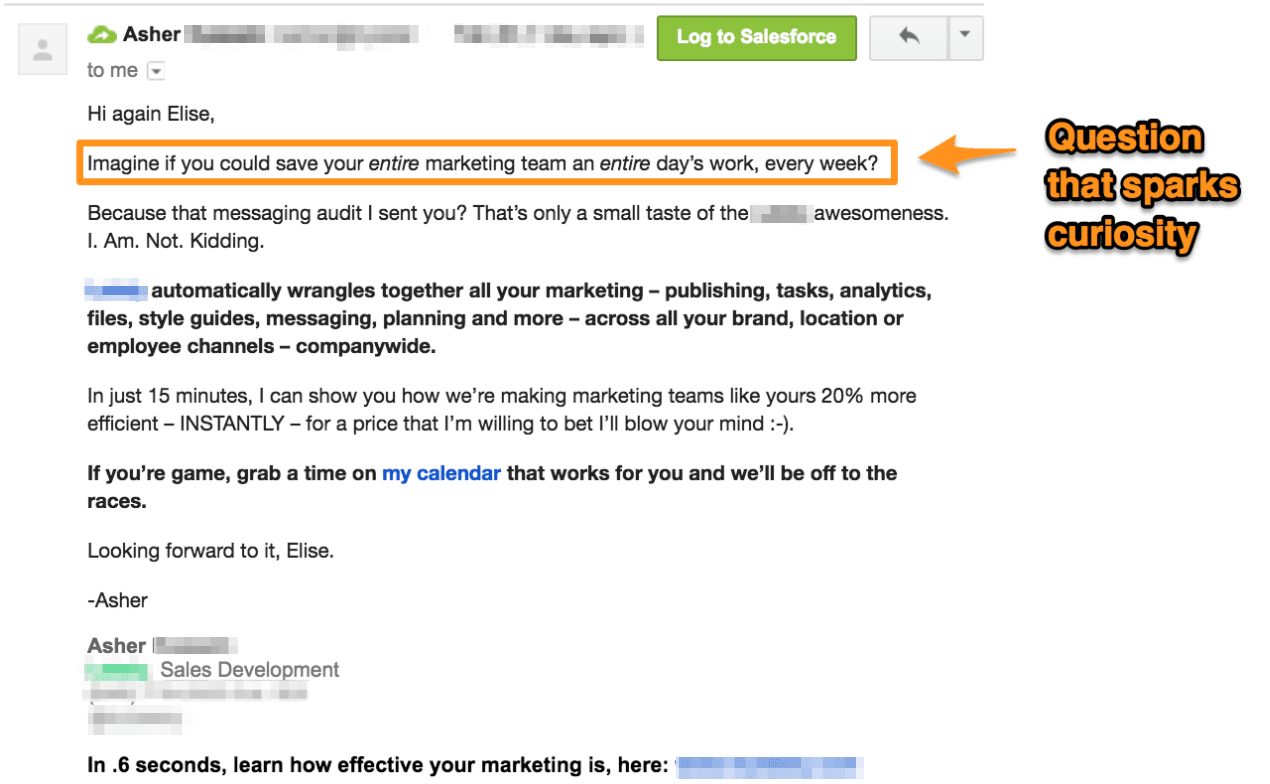This screenshot has width=1270, height=784.
Task: Click the 'Question that sparks curiosity' label
Action: point(1141,185)
